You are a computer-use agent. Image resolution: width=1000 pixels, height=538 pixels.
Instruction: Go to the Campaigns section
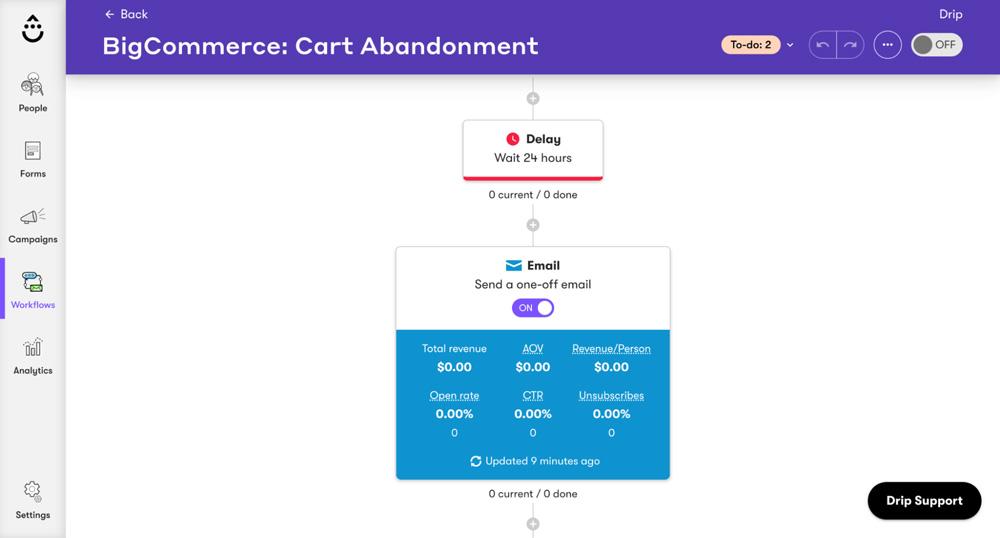[33, 224]
